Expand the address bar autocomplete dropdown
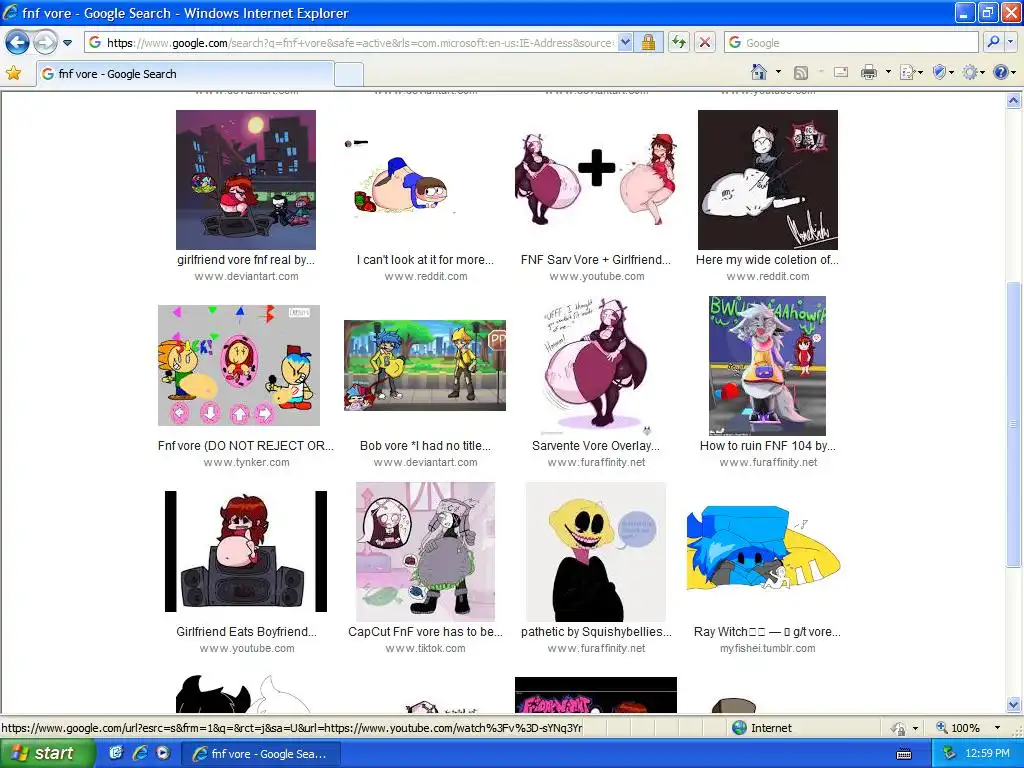The width and height of the screenshot is (1024, 768). pos(625,42)
